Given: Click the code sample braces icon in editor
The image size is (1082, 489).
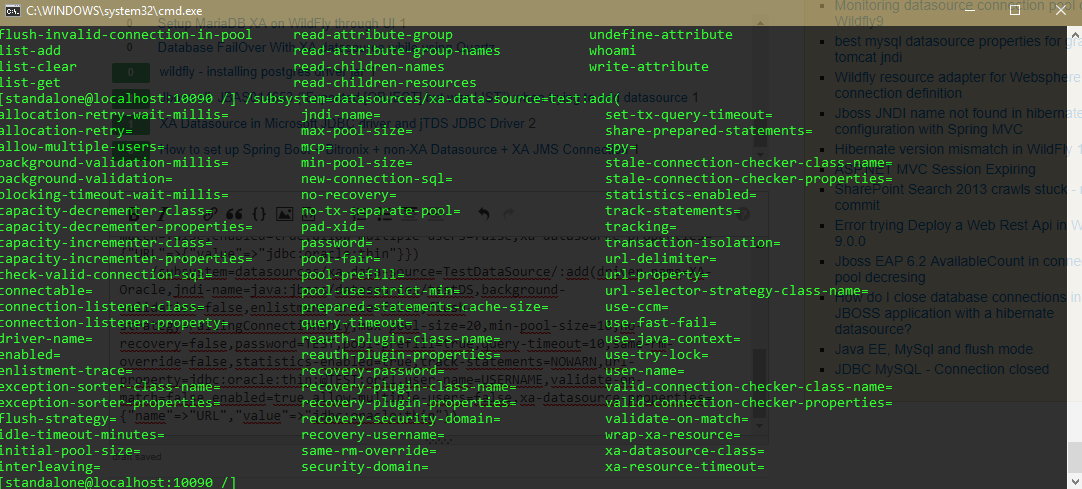Looking at the screenshot, I should point(259,214).
